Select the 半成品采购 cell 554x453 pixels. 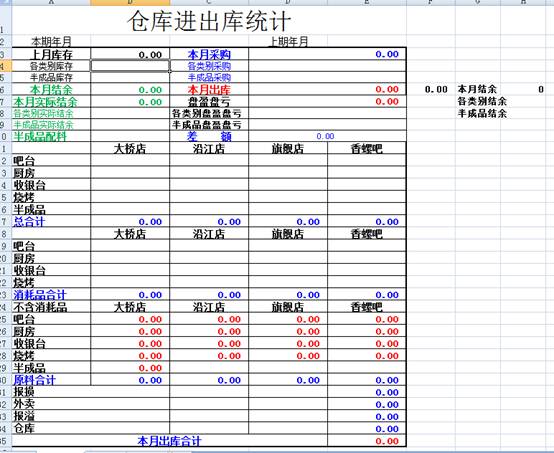209,77
